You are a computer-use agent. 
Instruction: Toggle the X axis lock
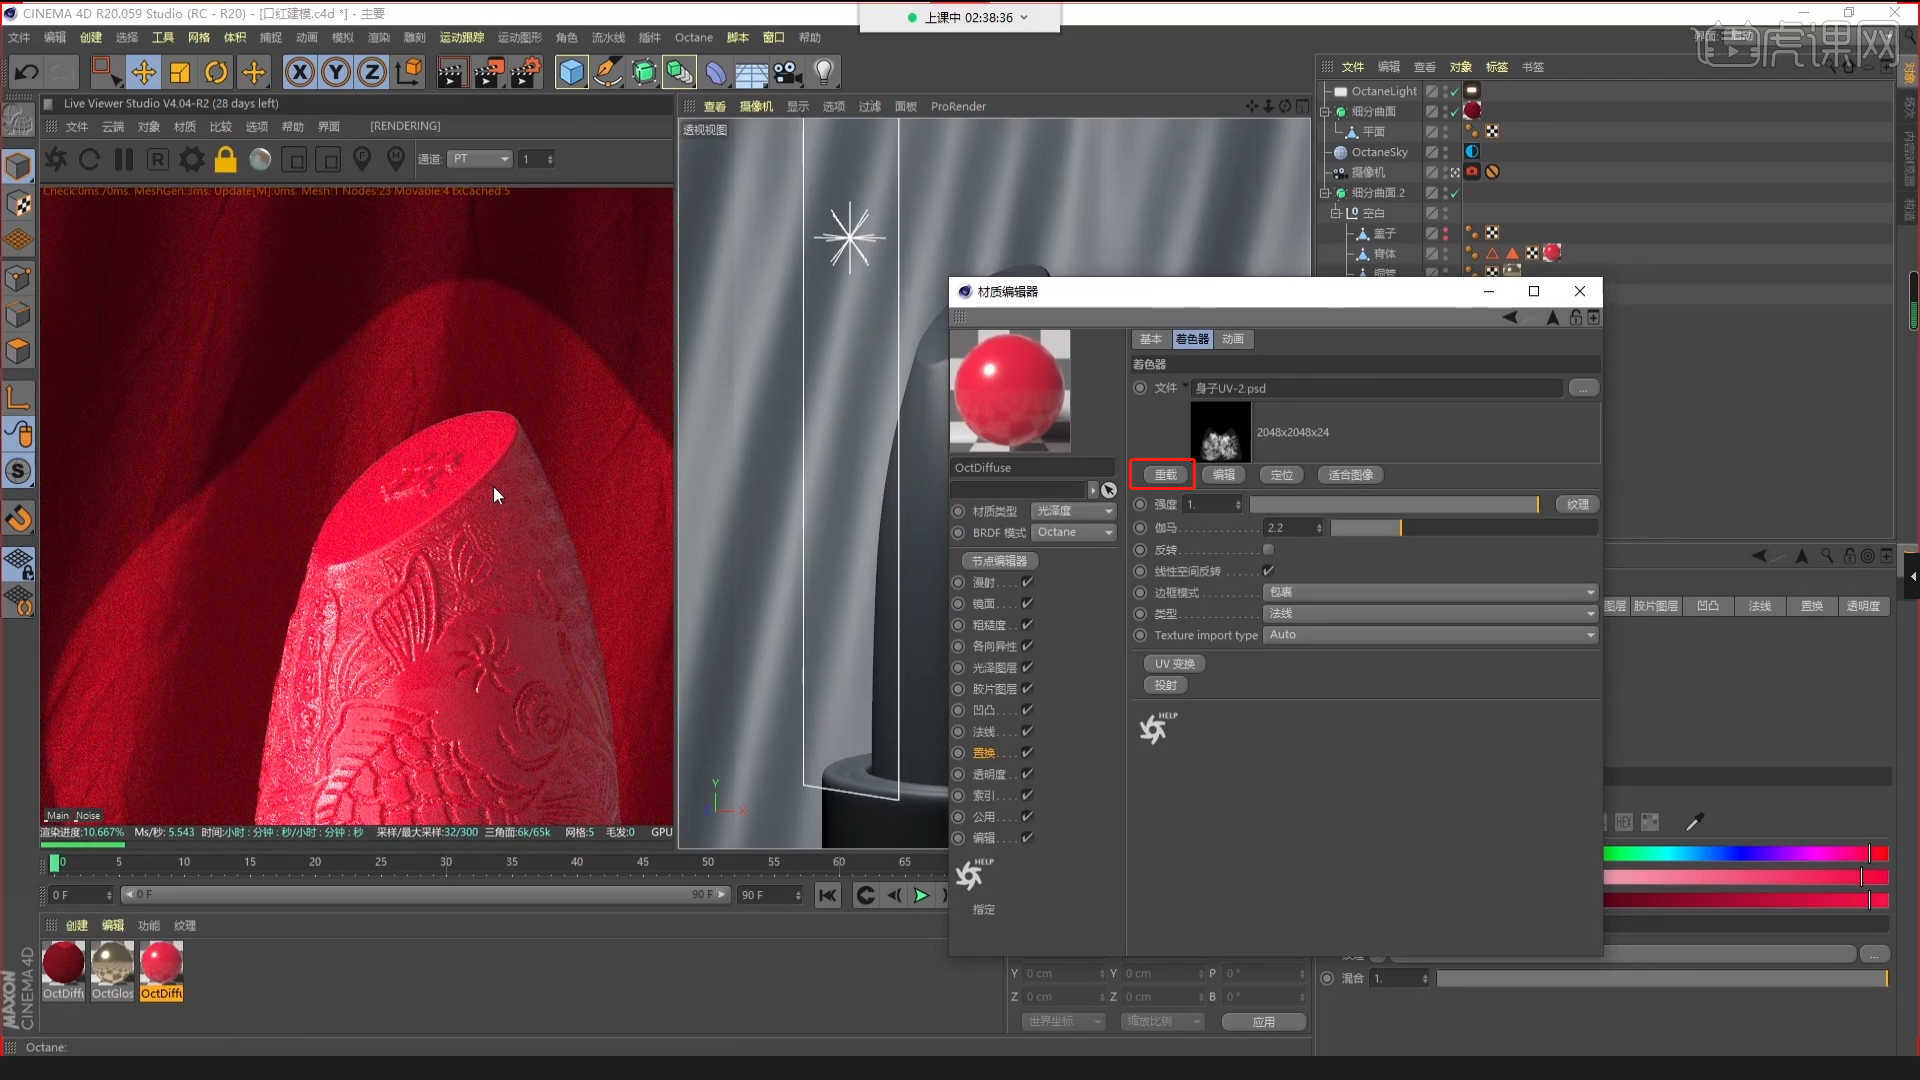[x=300, y=72]
